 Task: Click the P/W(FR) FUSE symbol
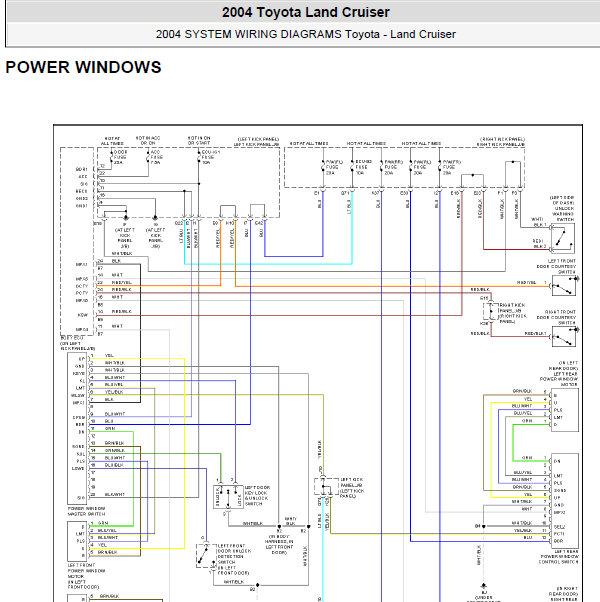coord(440,167)
